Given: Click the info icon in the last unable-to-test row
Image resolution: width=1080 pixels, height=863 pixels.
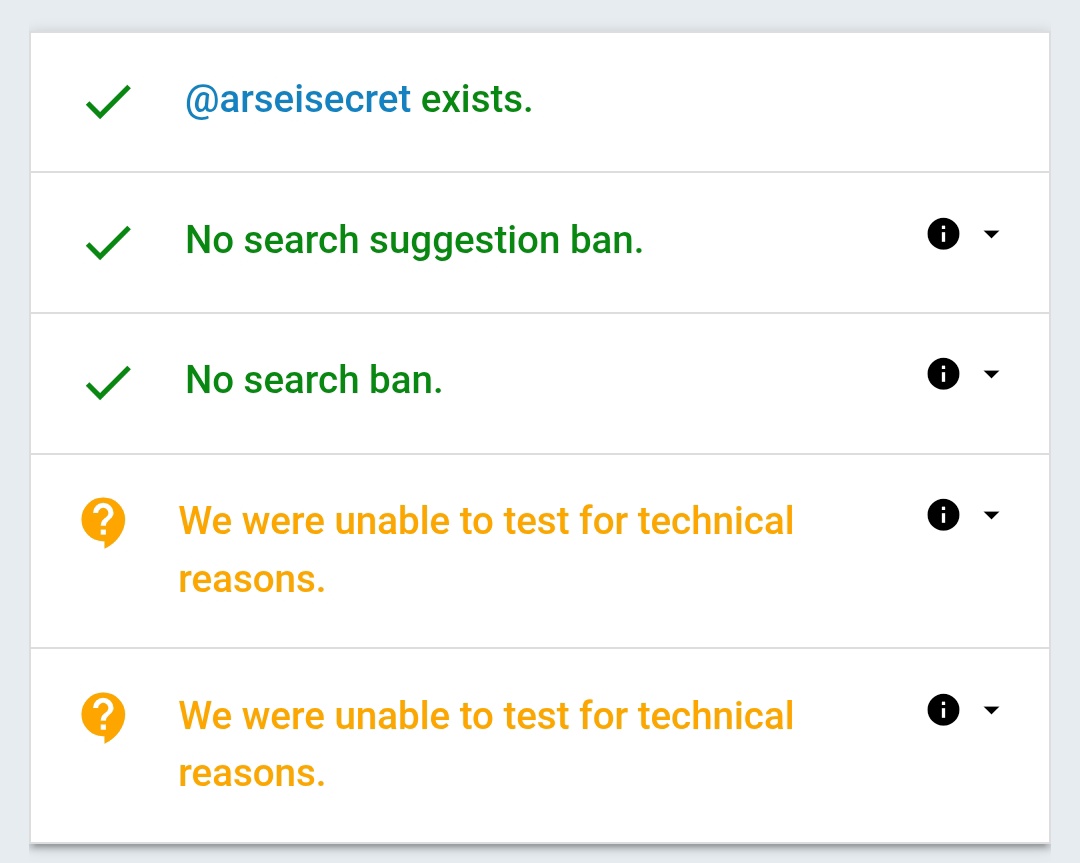Looking at the screenshot, I should (943, 710).
